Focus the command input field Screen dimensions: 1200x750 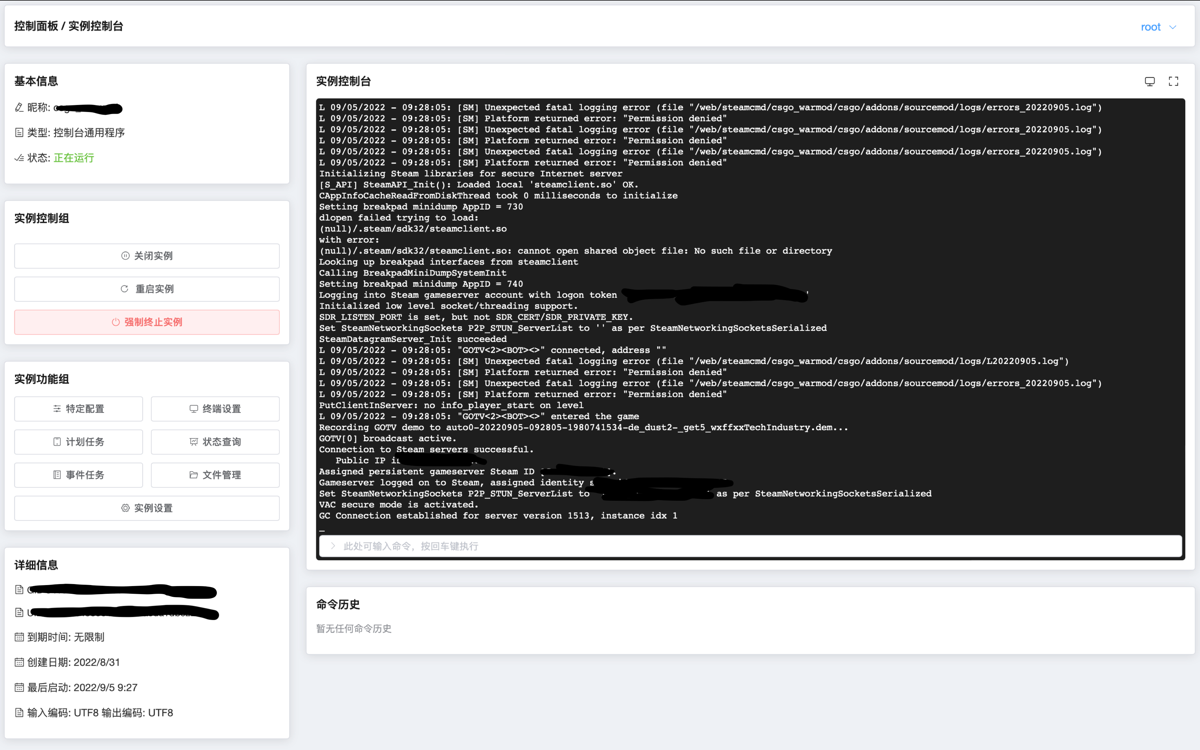pos(750,546)
